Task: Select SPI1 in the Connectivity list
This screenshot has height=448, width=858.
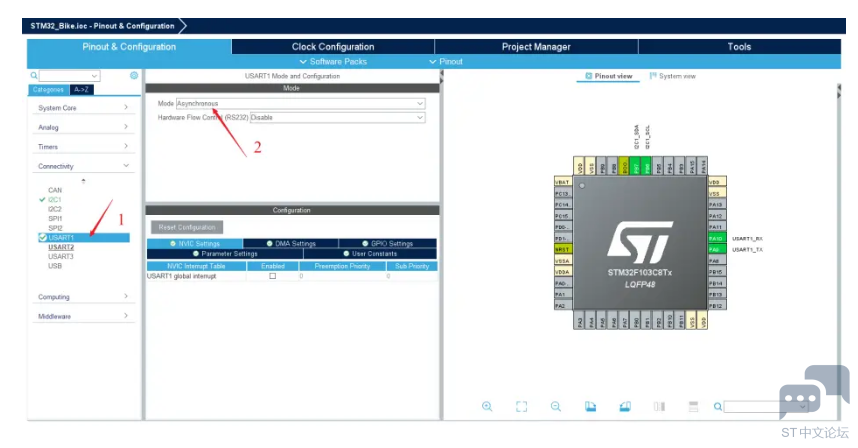Action: (x=55, y=218)
